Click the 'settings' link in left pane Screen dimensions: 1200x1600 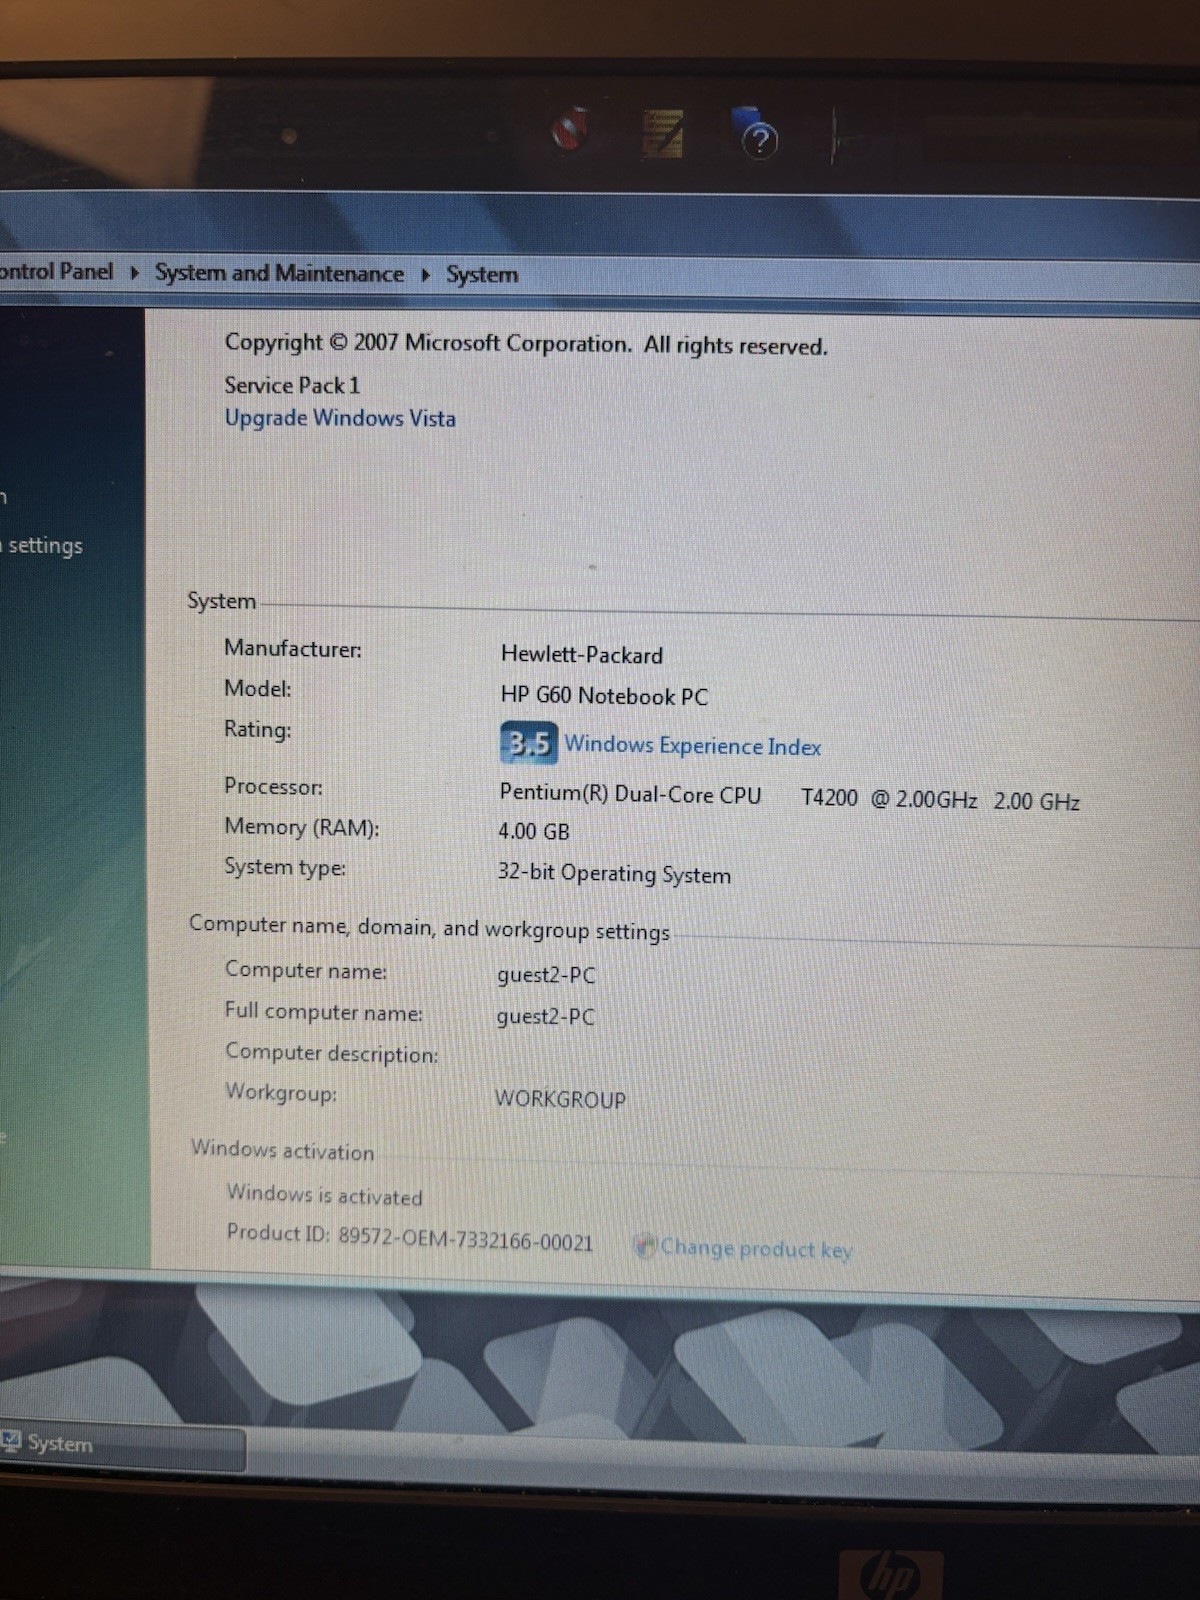pos(45,546)
